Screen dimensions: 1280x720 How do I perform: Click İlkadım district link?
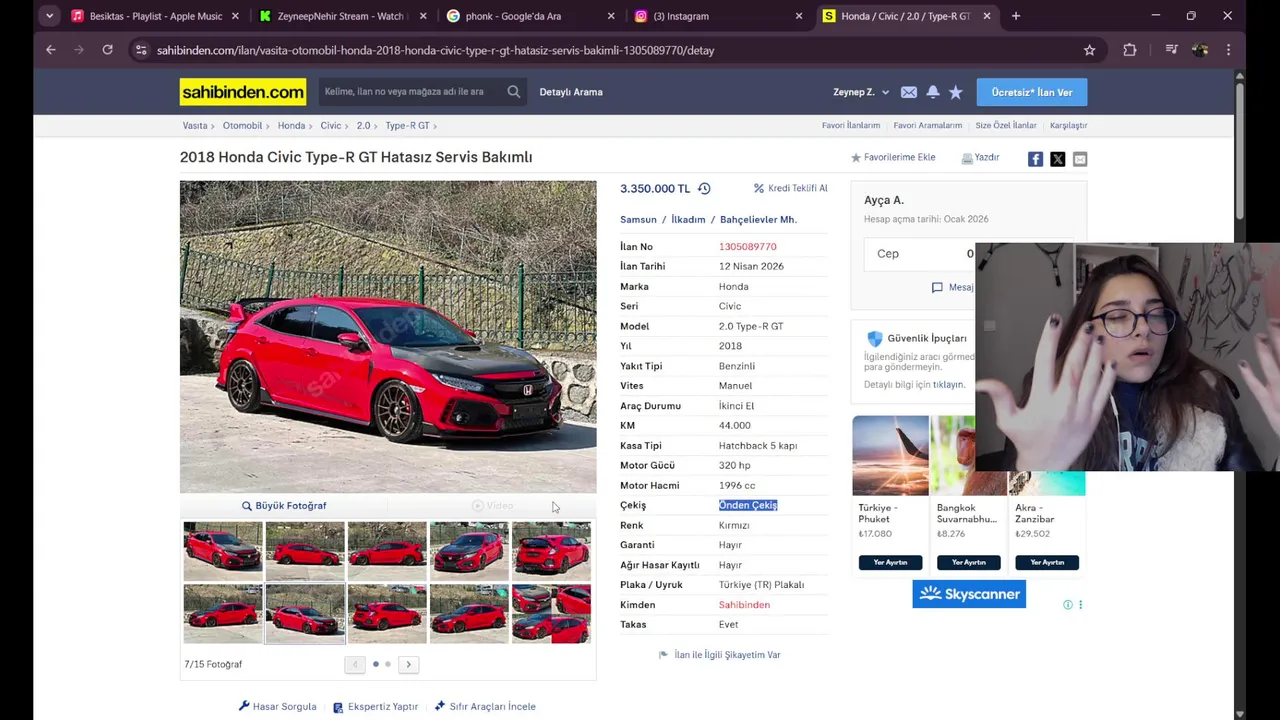pyautogui.click(x=688, y=220)
